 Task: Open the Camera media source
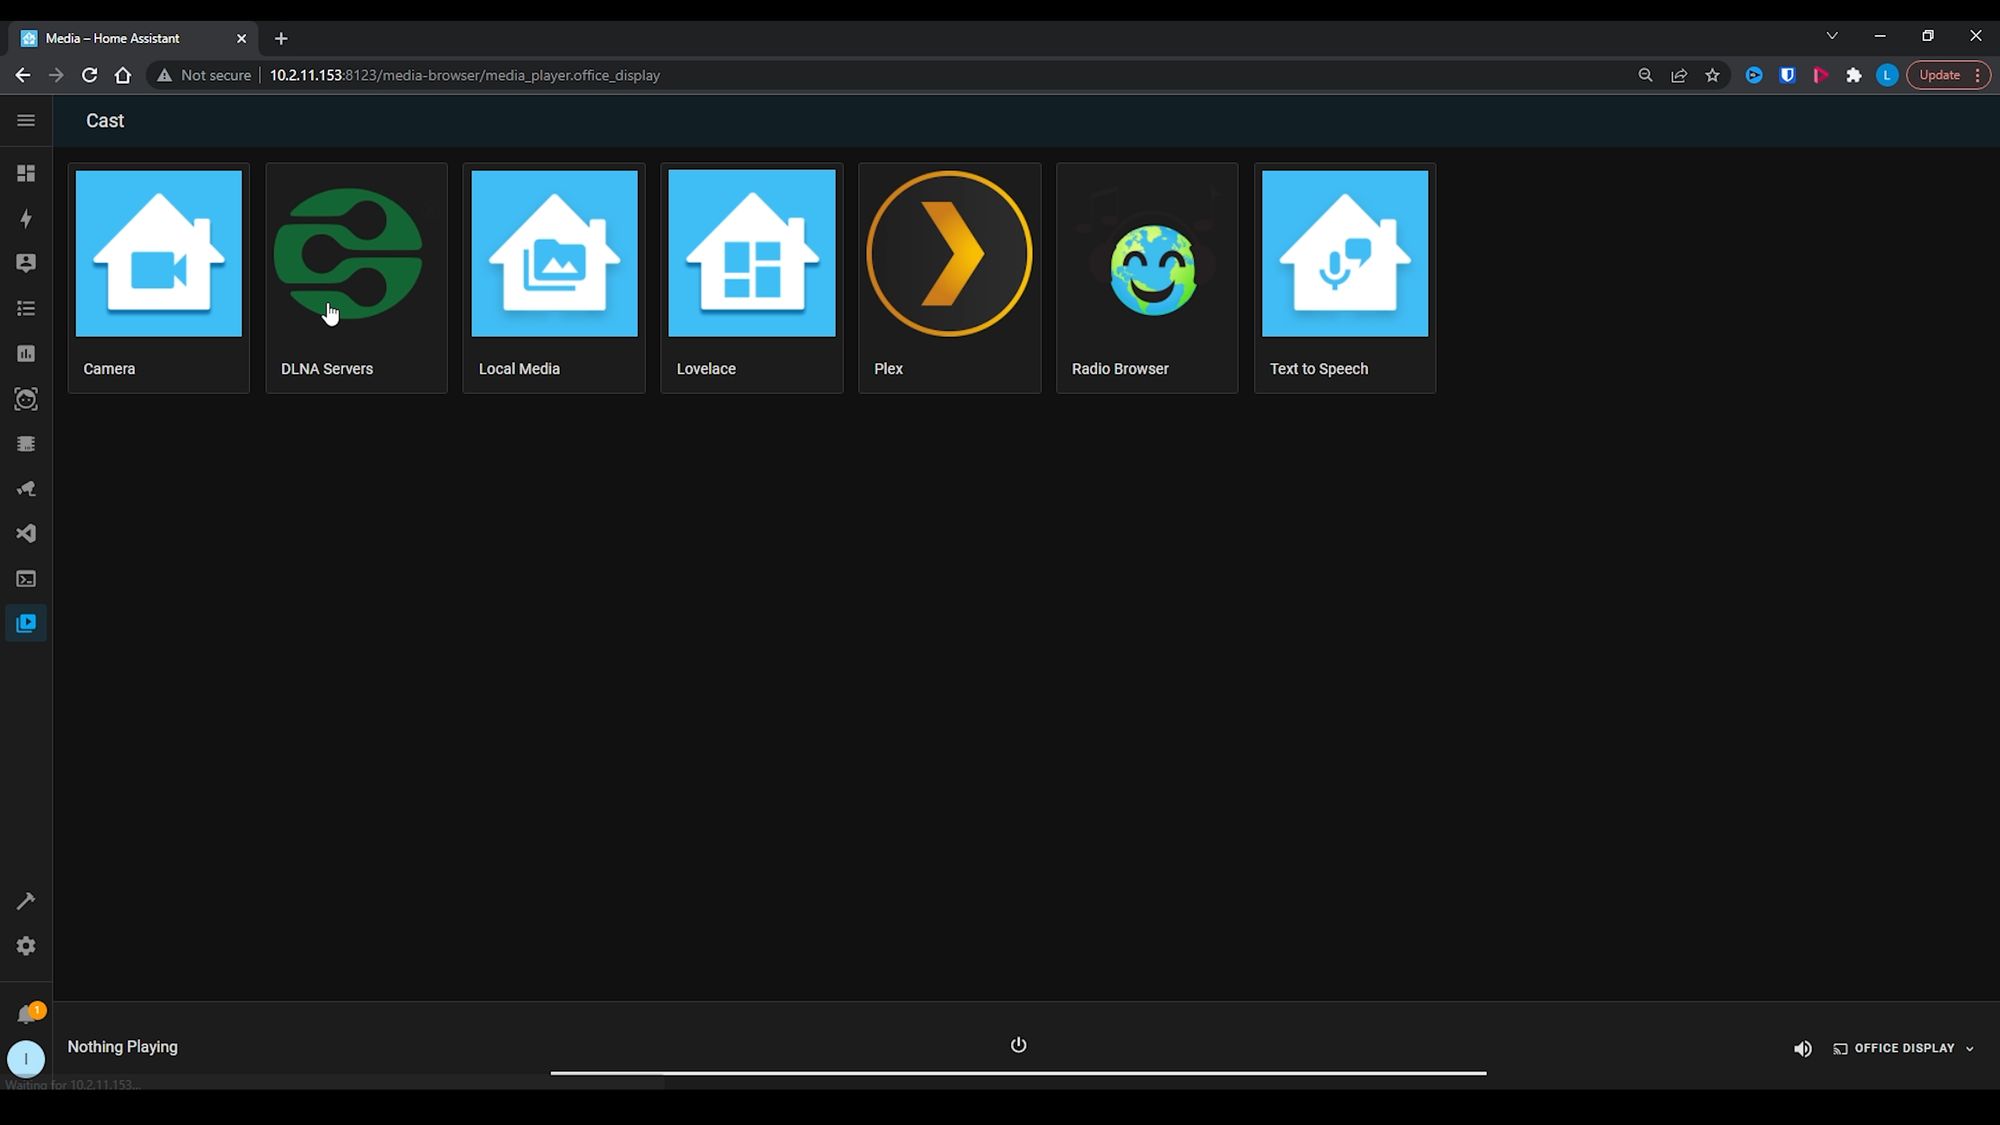click(158, 278)
